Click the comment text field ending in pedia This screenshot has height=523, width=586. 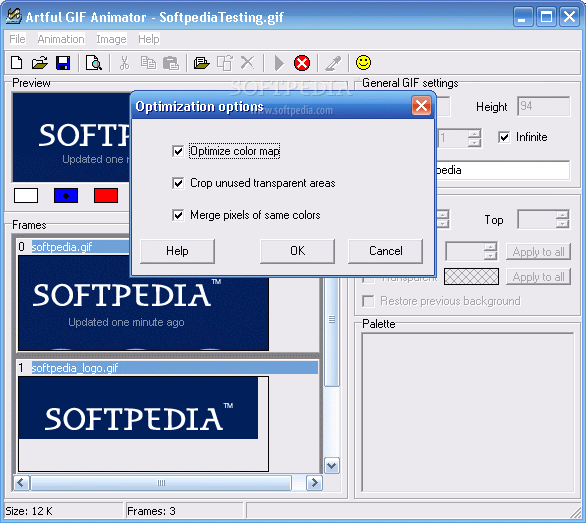coord(503,170)
